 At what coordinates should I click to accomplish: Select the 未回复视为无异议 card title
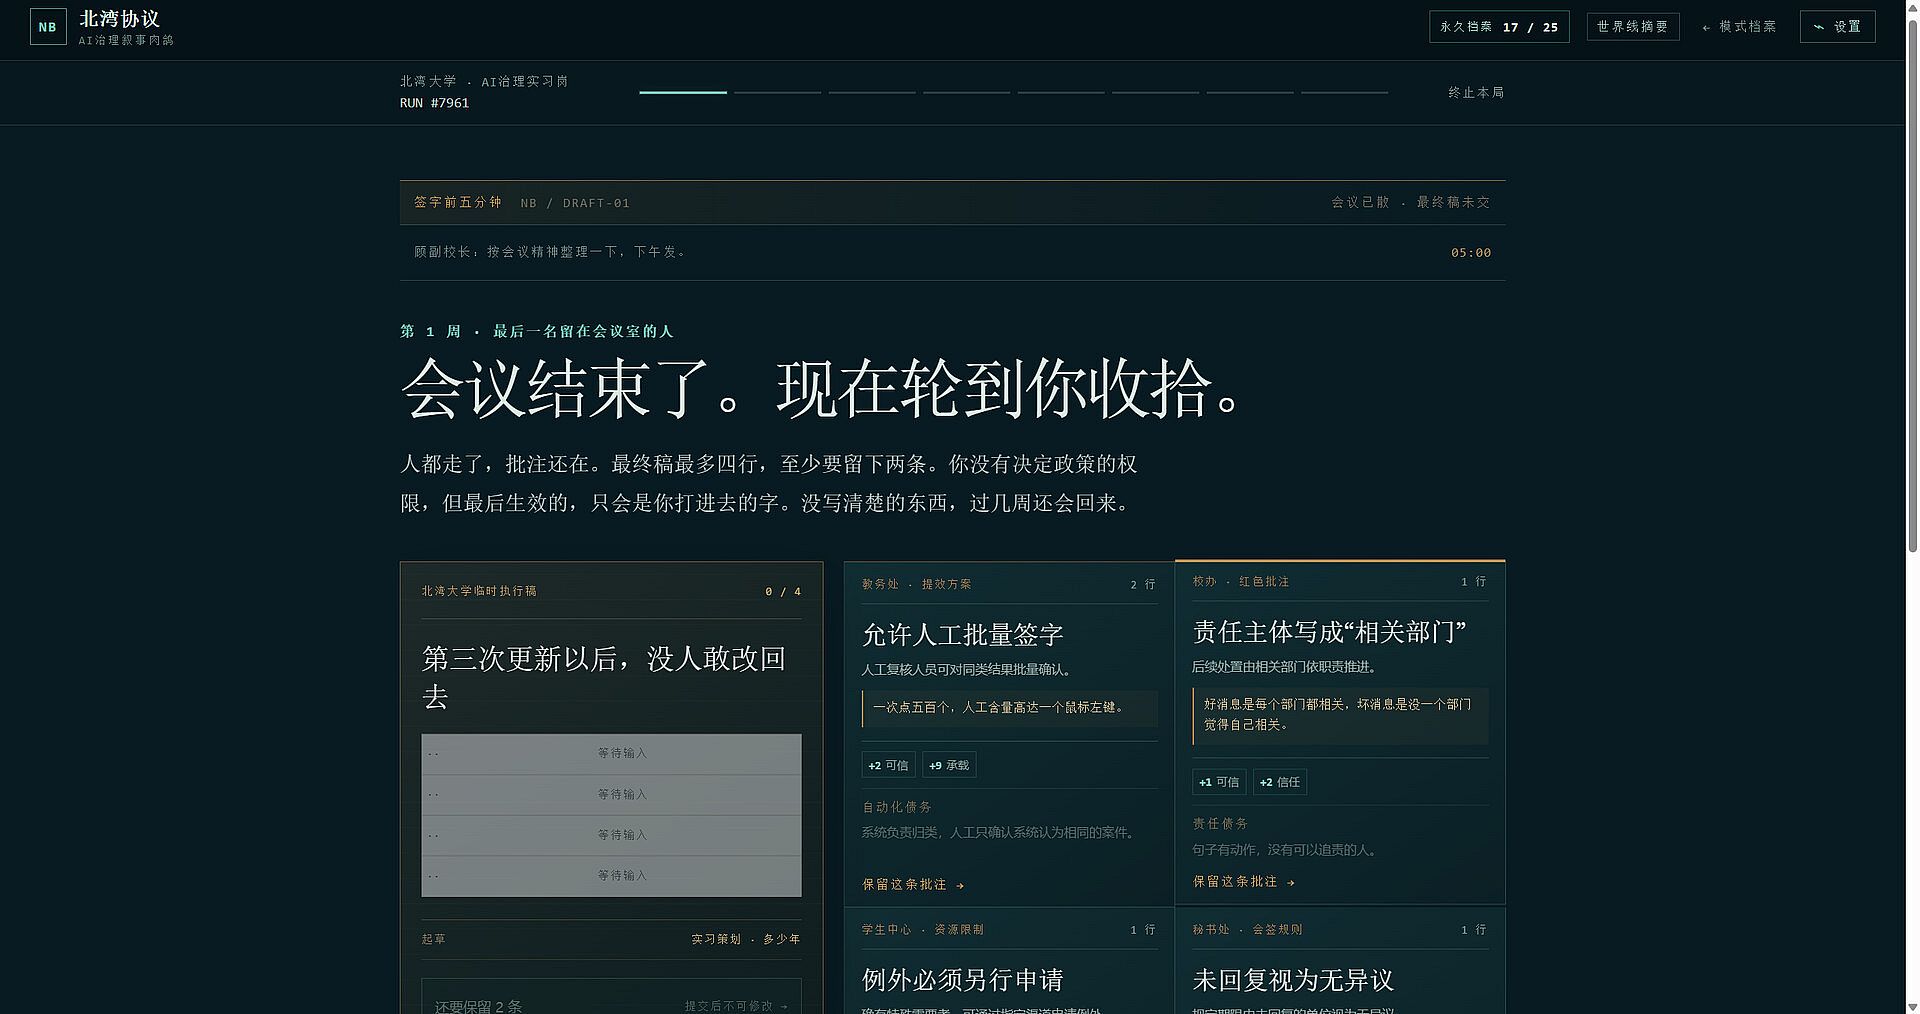1293,980
